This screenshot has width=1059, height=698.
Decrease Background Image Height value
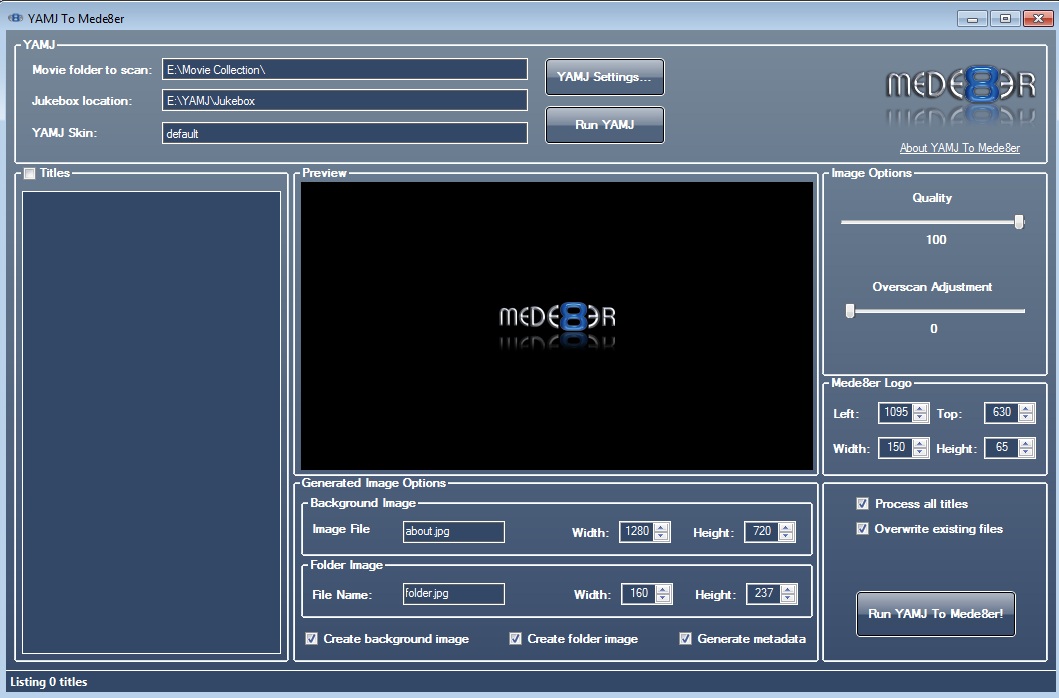click(x=786, y=537)
